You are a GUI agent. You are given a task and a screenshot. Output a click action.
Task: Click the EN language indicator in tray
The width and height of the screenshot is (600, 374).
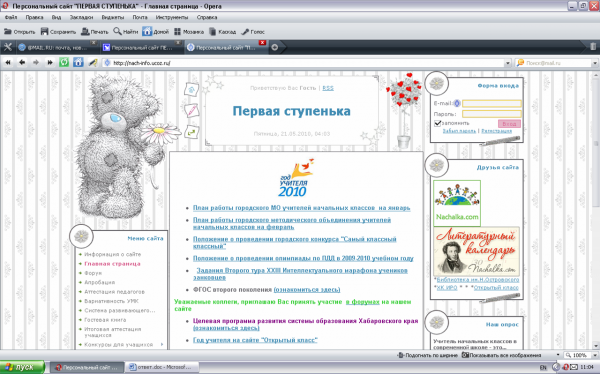(x=543, y=367)
